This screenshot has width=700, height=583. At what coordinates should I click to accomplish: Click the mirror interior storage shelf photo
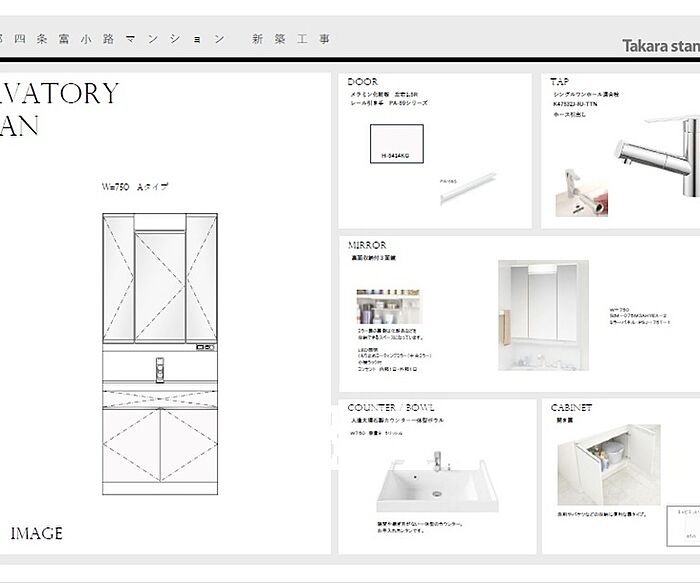click(388, 307)
